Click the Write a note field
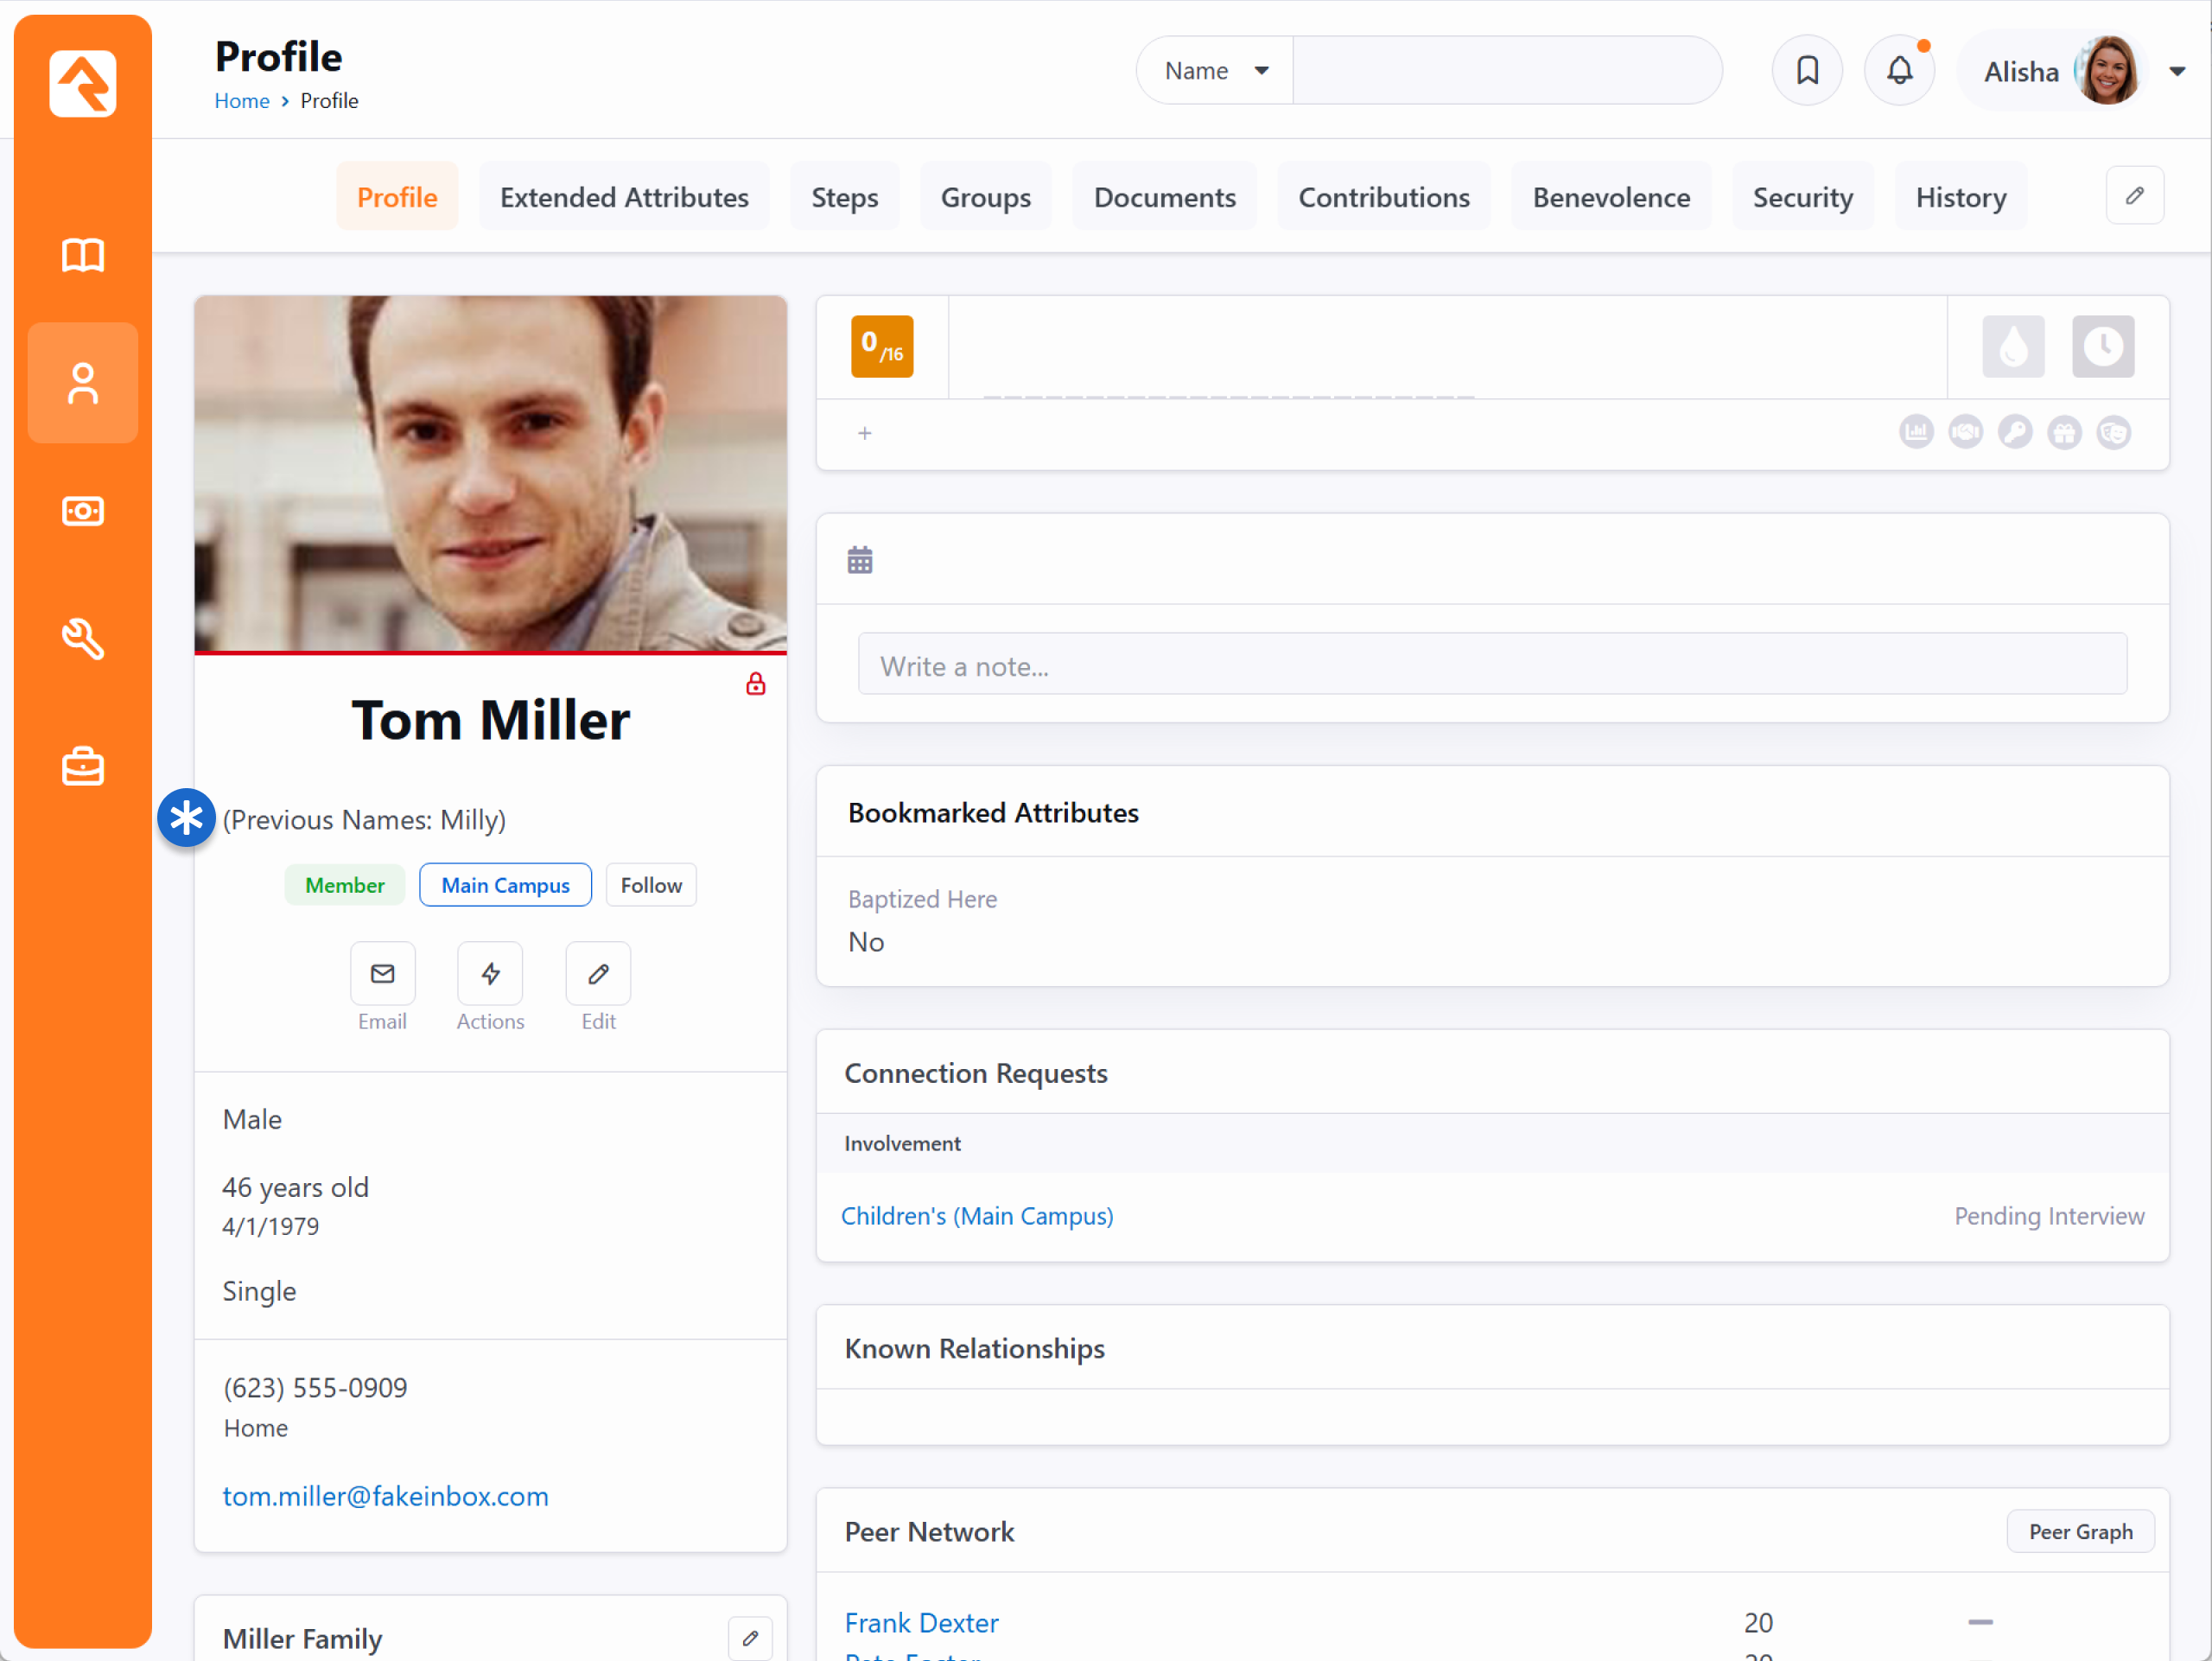Viewport: 2212px width, 1661px height. [1492, 666]
